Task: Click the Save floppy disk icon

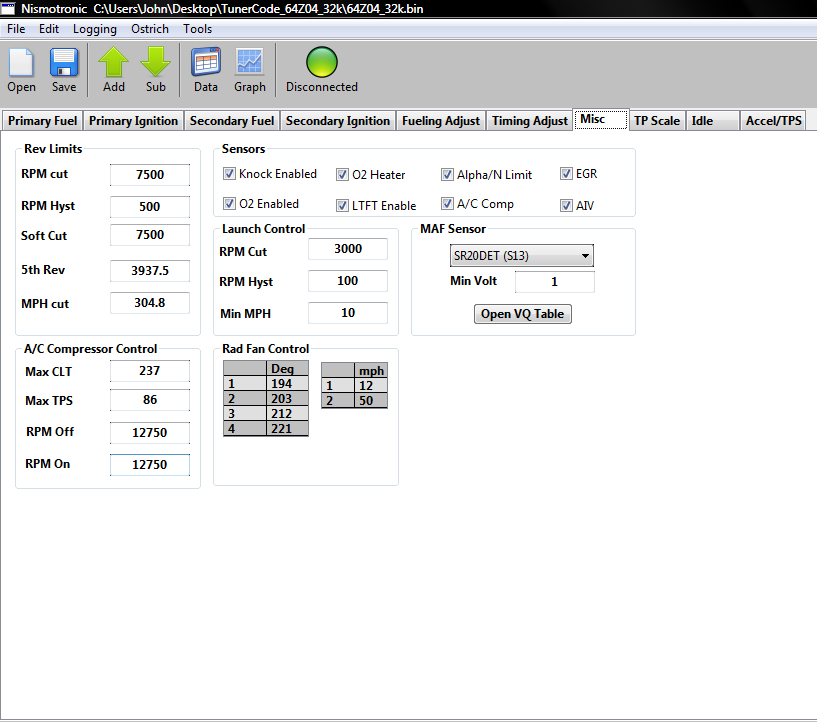Action: pyautogui.click(x=64, y=63)
